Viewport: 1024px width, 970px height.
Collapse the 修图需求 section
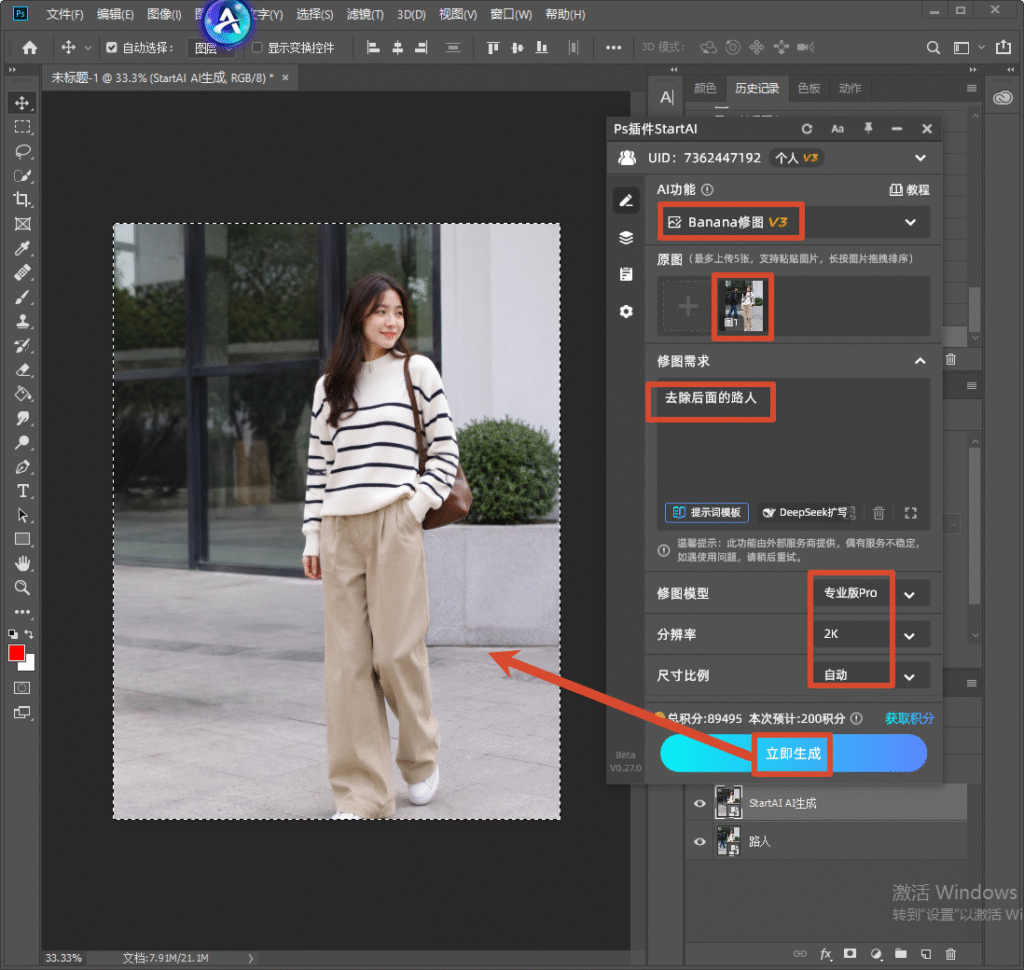tap(920, 361)
